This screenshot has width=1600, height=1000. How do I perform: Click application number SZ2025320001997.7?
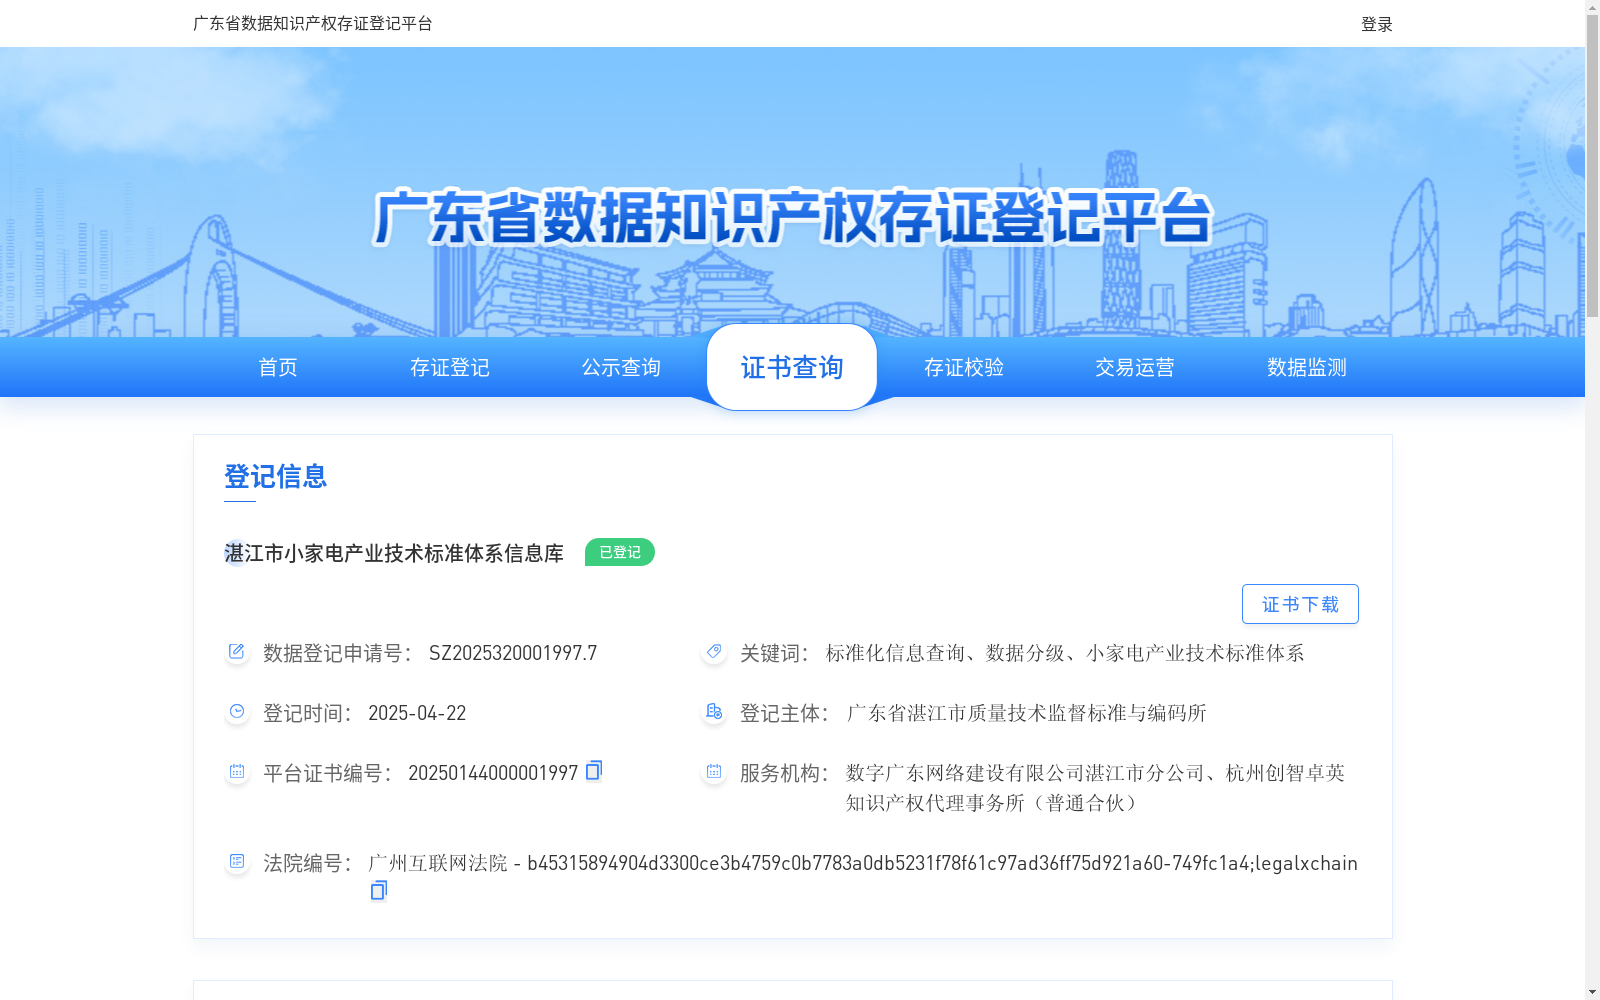(x=513, y=653)
